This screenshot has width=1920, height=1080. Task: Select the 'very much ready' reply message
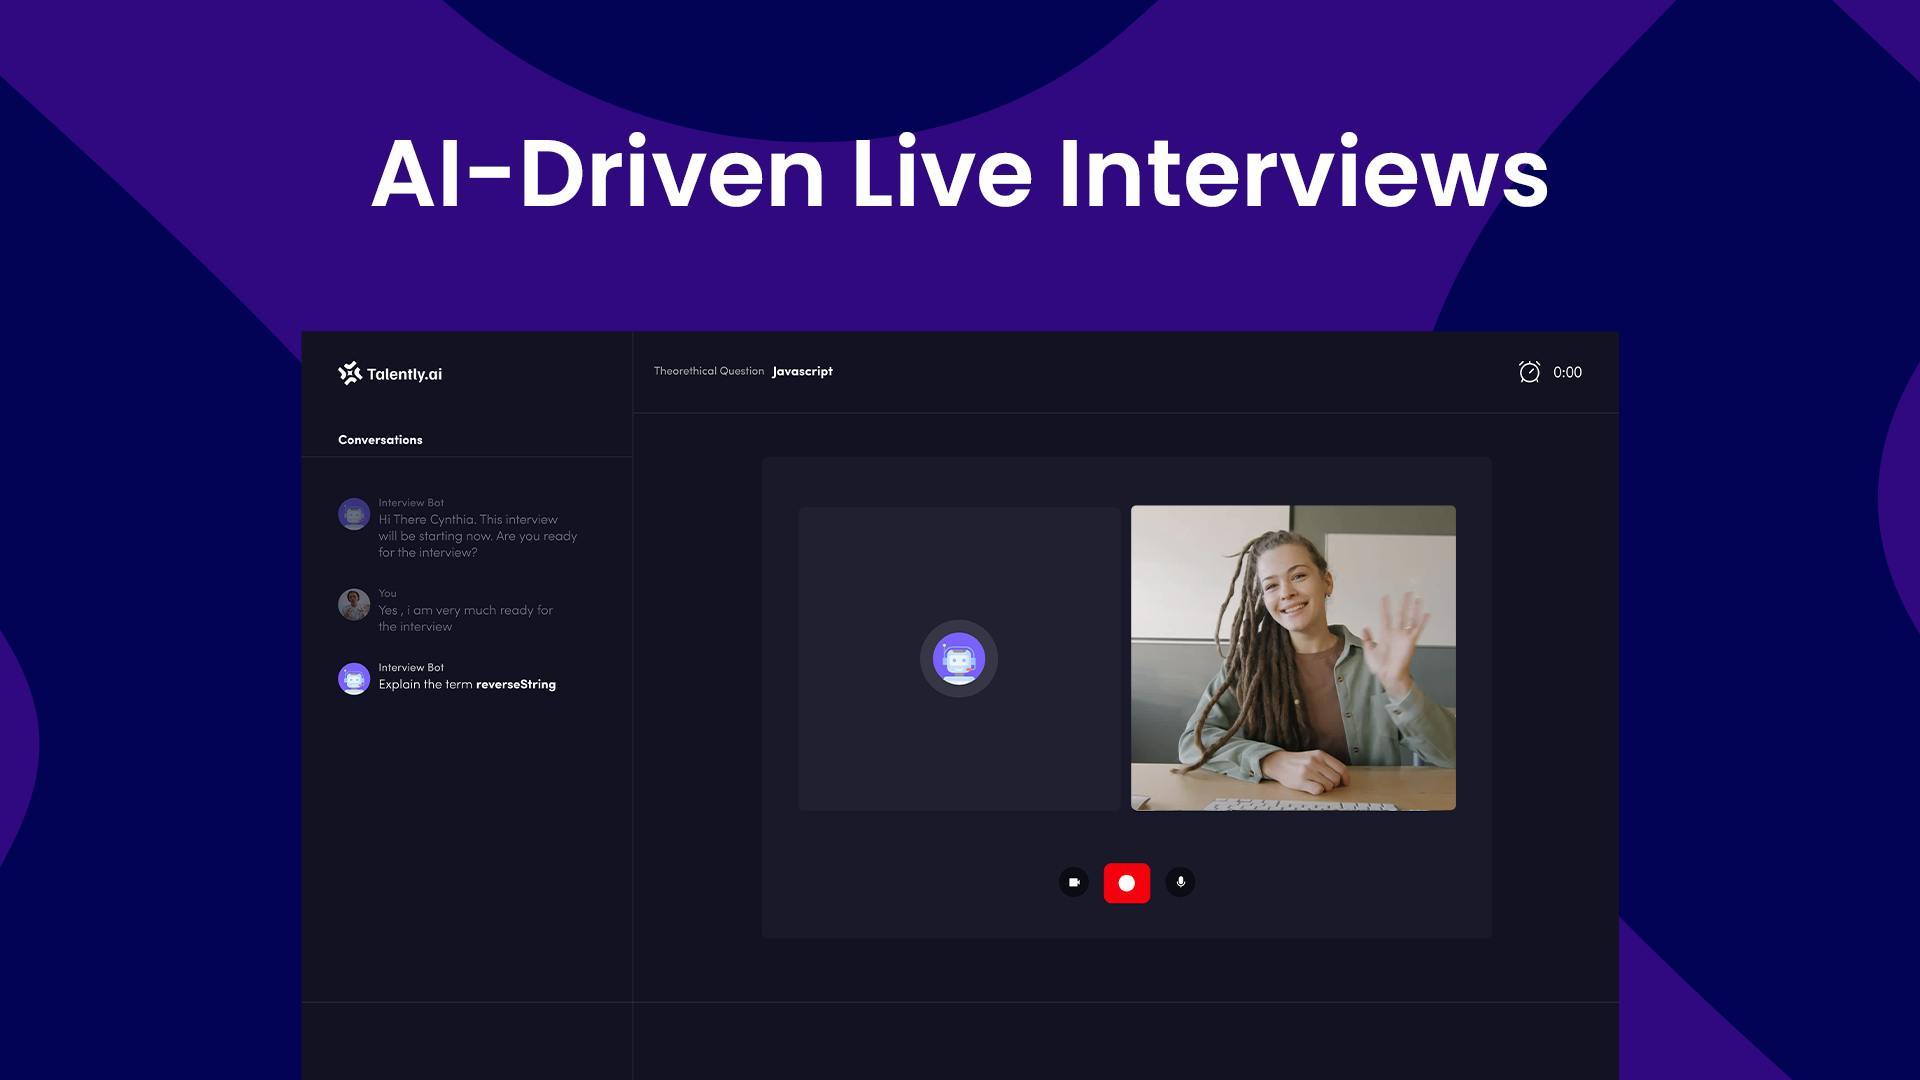(x=465, y=618)
